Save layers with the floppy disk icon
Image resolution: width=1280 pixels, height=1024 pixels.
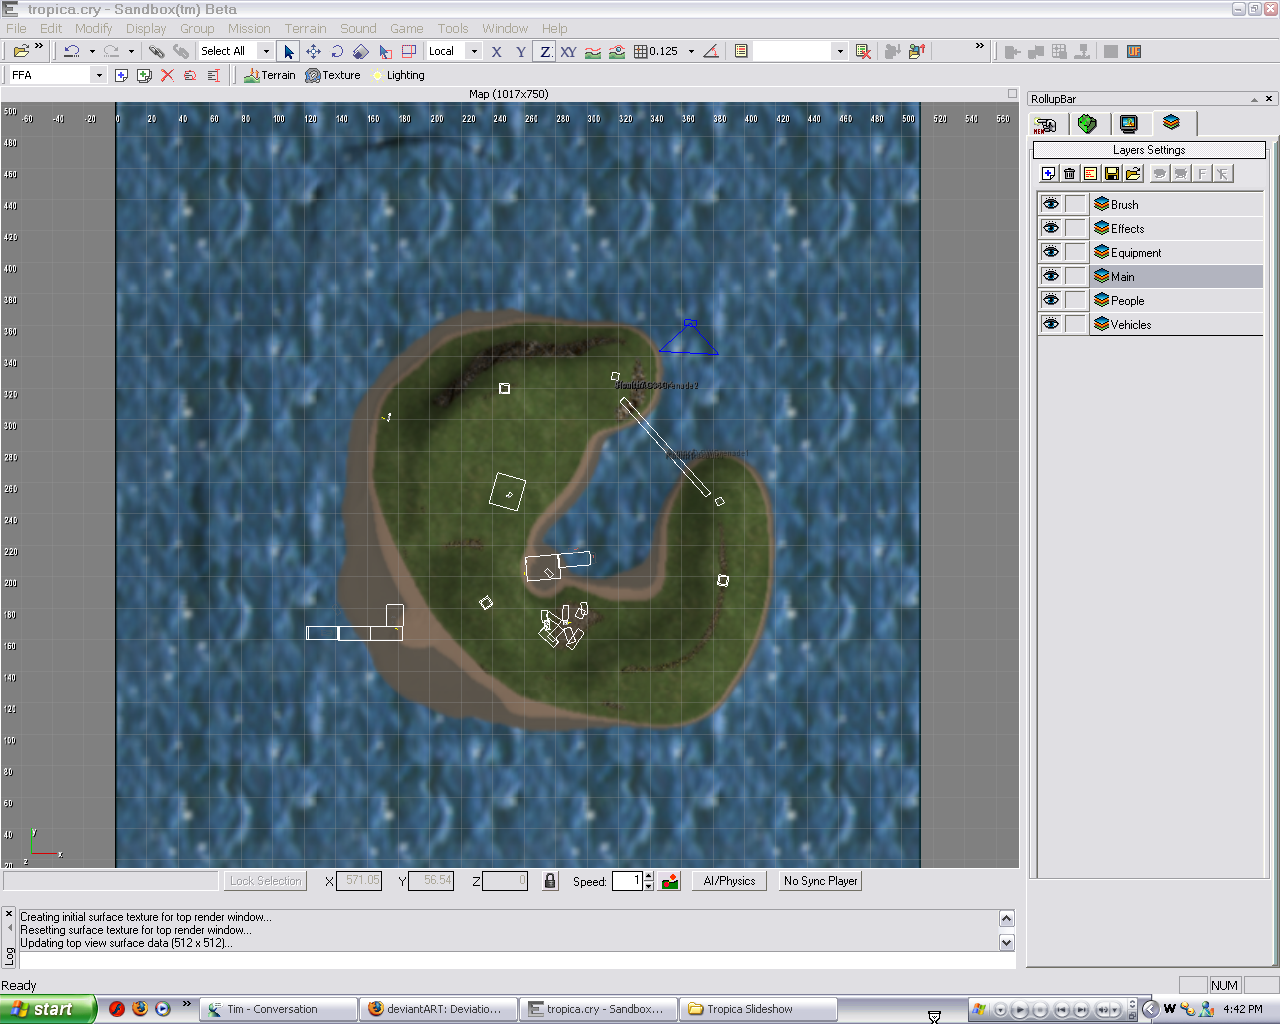pyautogui.click(x=1111, y=174)
